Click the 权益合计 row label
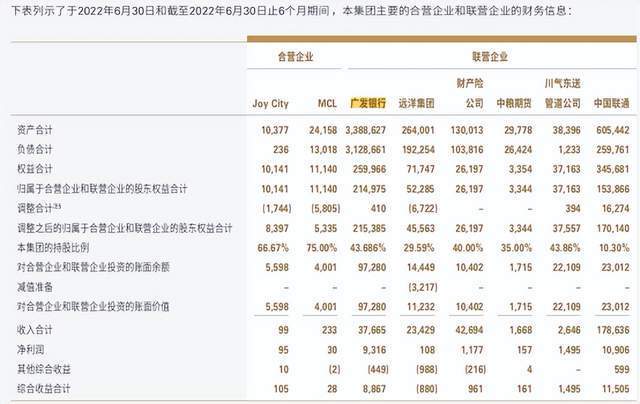The height and width of the screenshot is (404, 640). pos(35,169)
